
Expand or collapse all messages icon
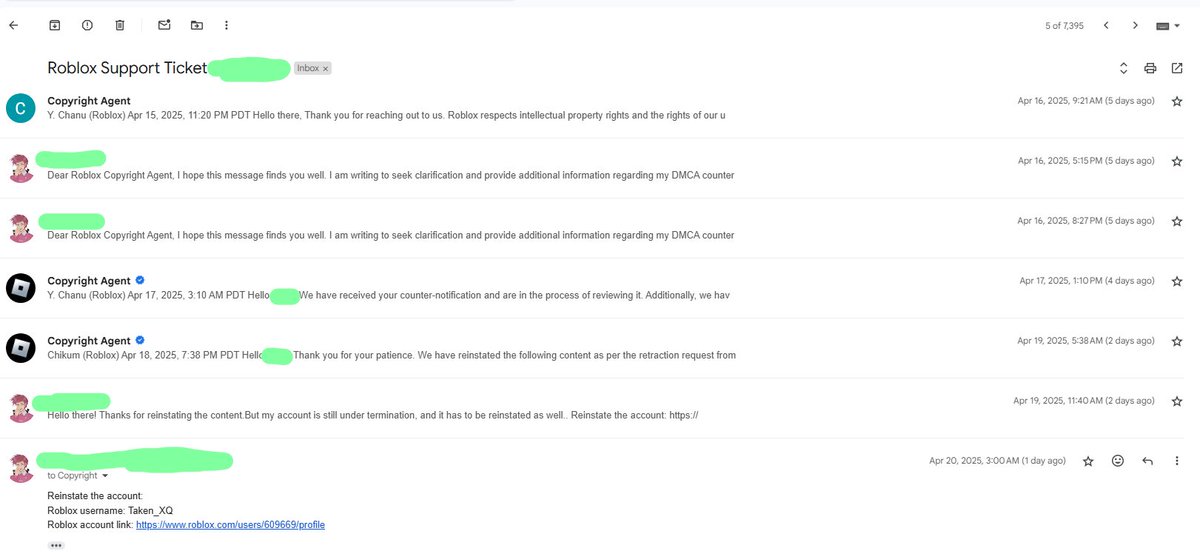click(x=1123, y=68)
